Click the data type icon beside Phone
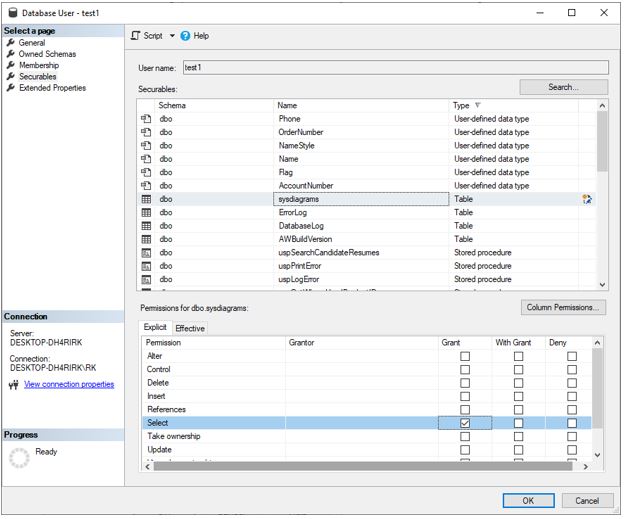Screen dimensions: 624x519 click(146, 119)
